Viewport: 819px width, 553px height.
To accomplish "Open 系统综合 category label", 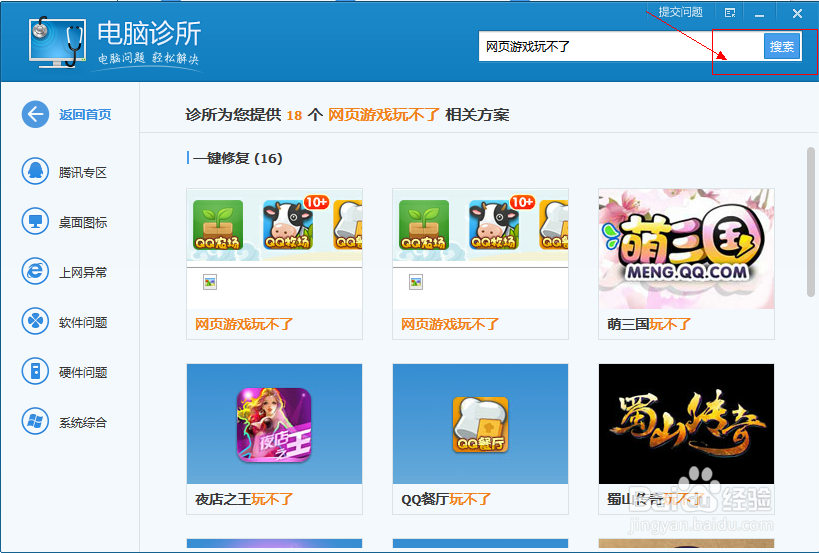I will tap(83, 422).
